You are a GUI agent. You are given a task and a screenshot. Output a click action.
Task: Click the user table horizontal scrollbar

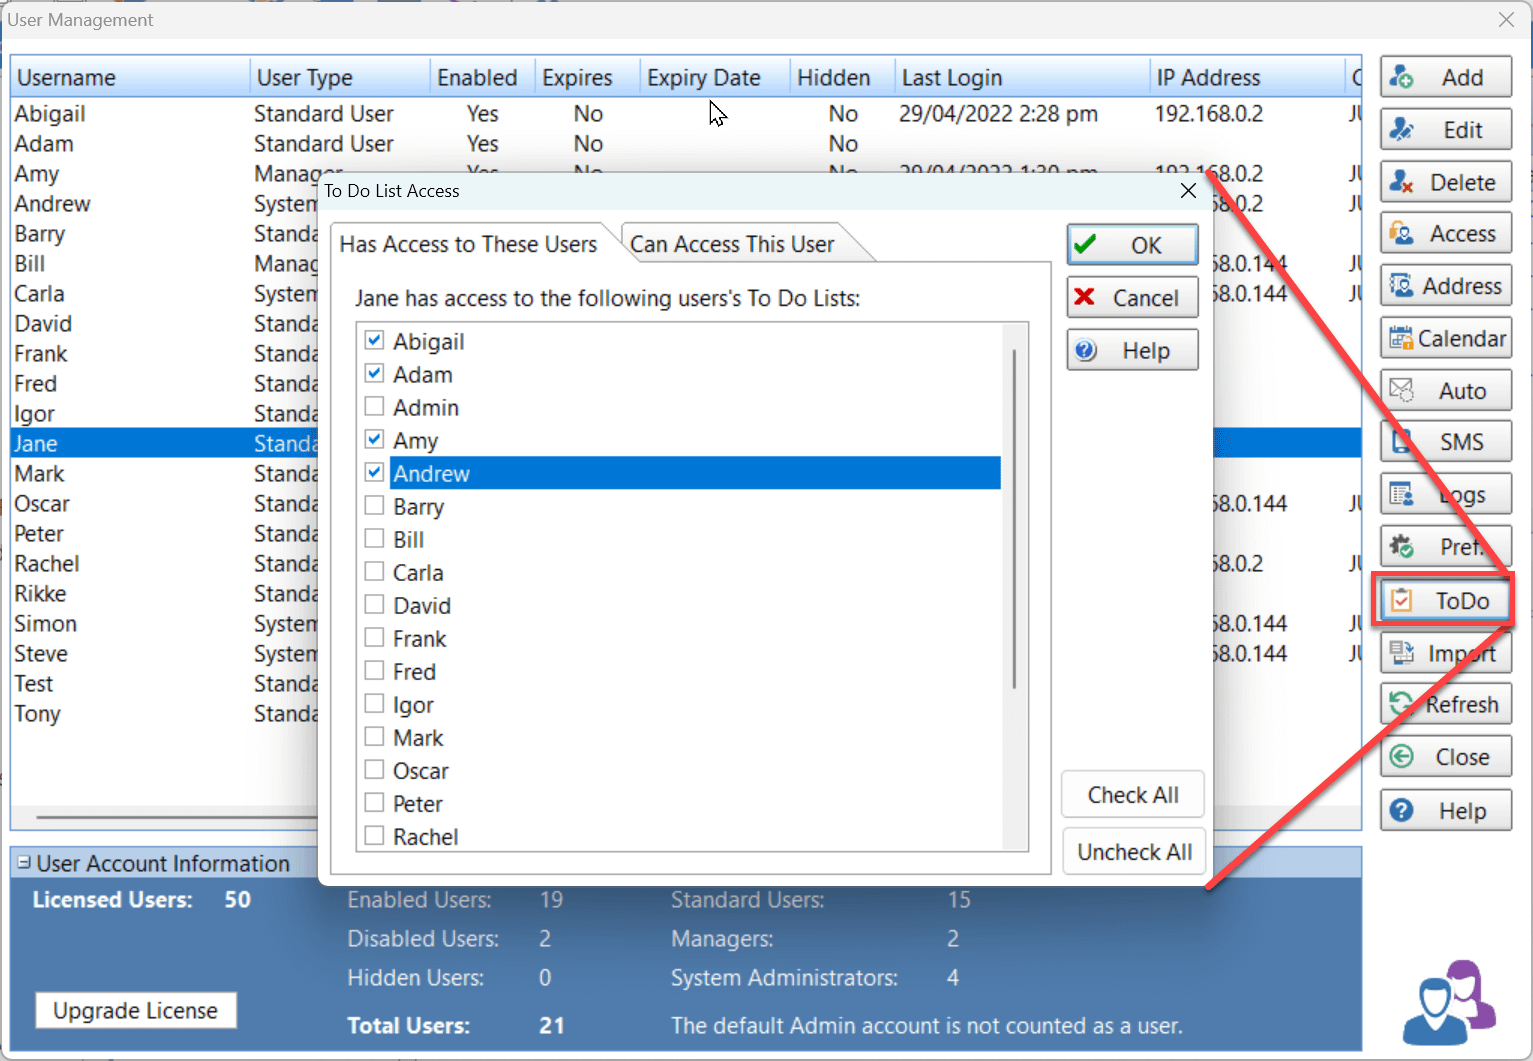175,817
